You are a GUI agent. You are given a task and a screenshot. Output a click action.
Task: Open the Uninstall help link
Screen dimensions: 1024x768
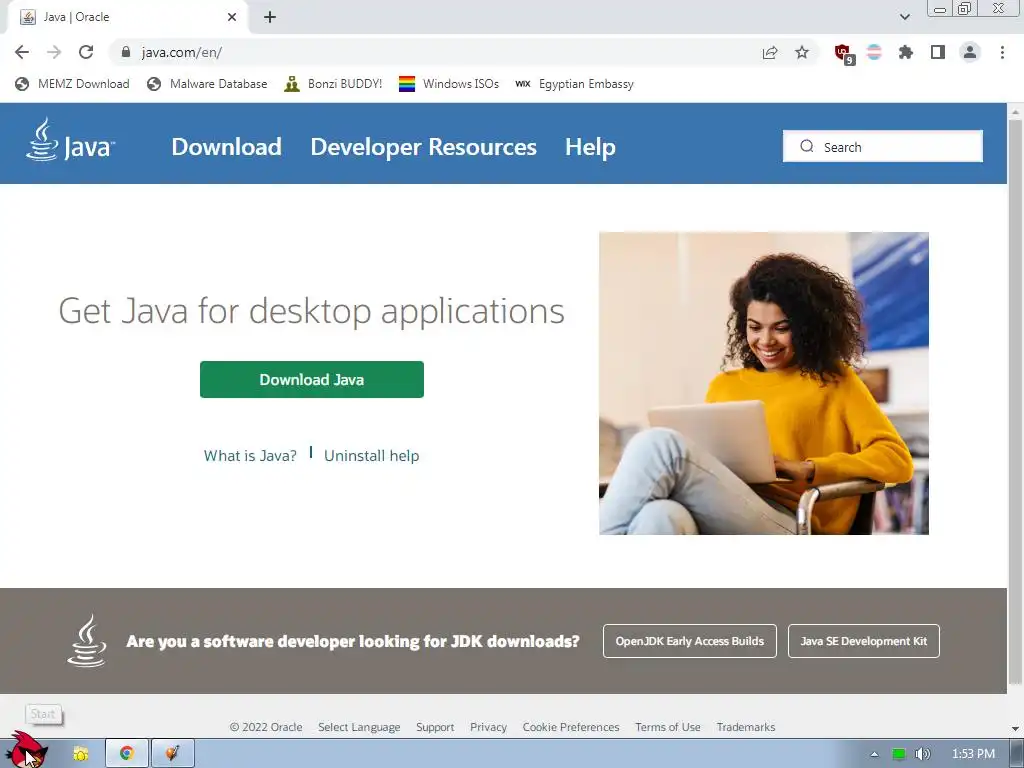coord(372,456)
